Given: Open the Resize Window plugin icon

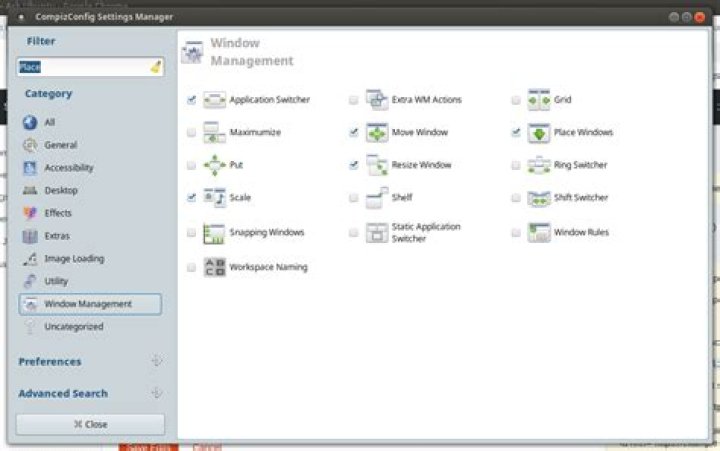Looking at the screenshot, I should [x=377, y=165].
